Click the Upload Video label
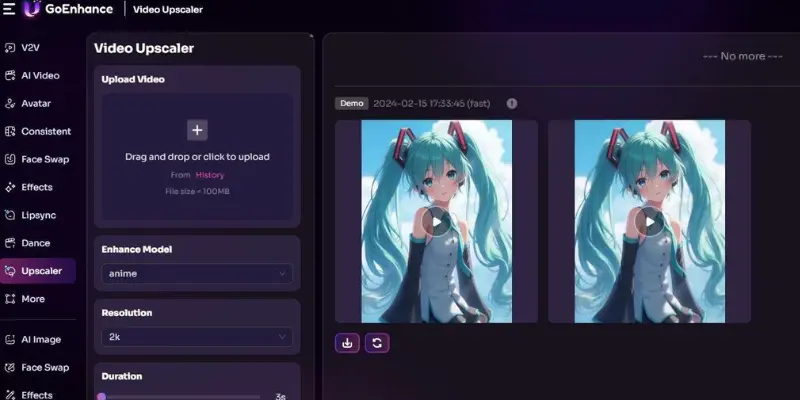 pos(133,80)
